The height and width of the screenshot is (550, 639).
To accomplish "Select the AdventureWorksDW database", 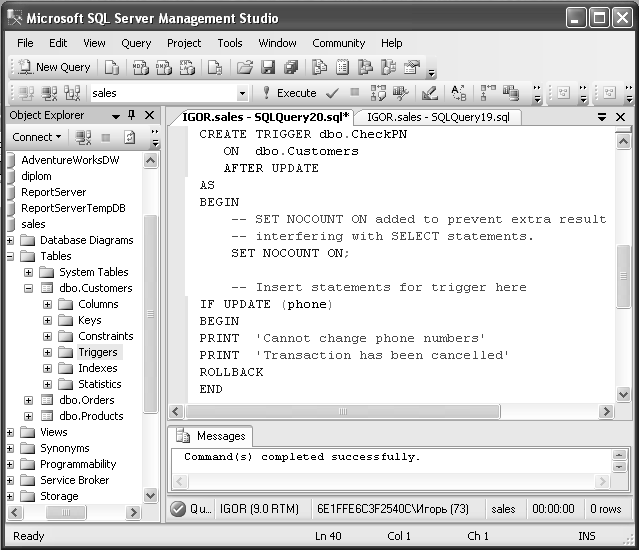I will (x=71, y=160).
